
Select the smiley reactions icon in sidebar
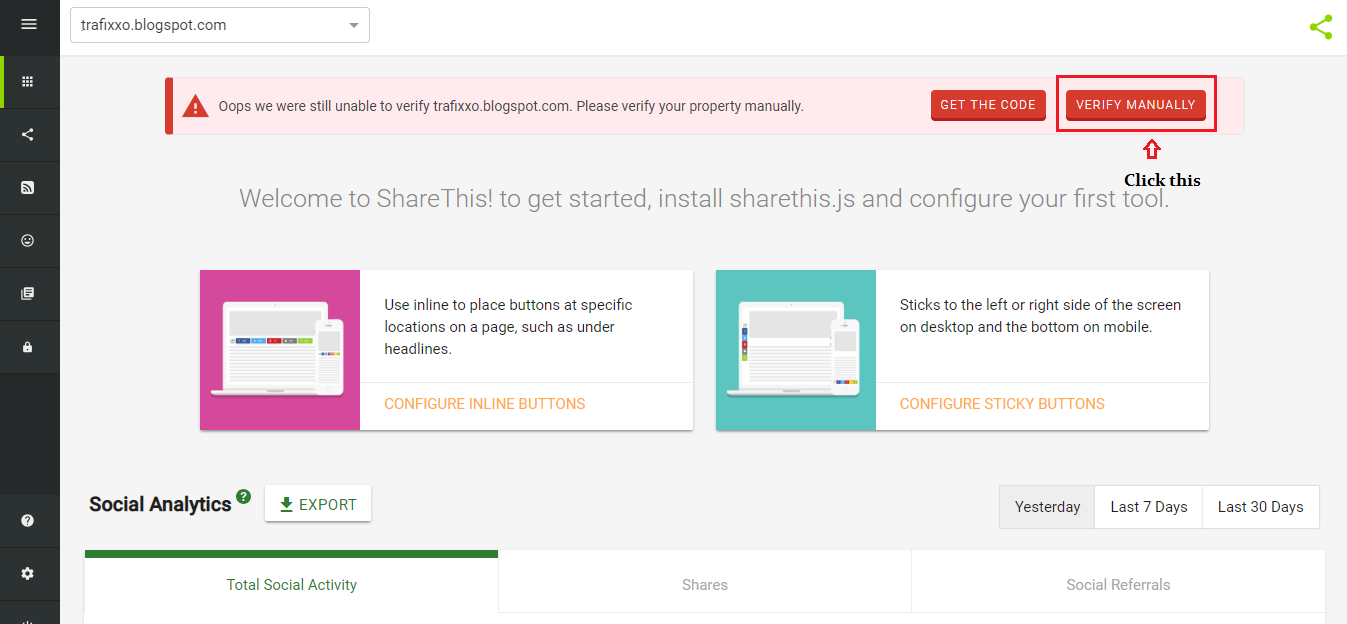pyautogui.click(x=28, y=240)
